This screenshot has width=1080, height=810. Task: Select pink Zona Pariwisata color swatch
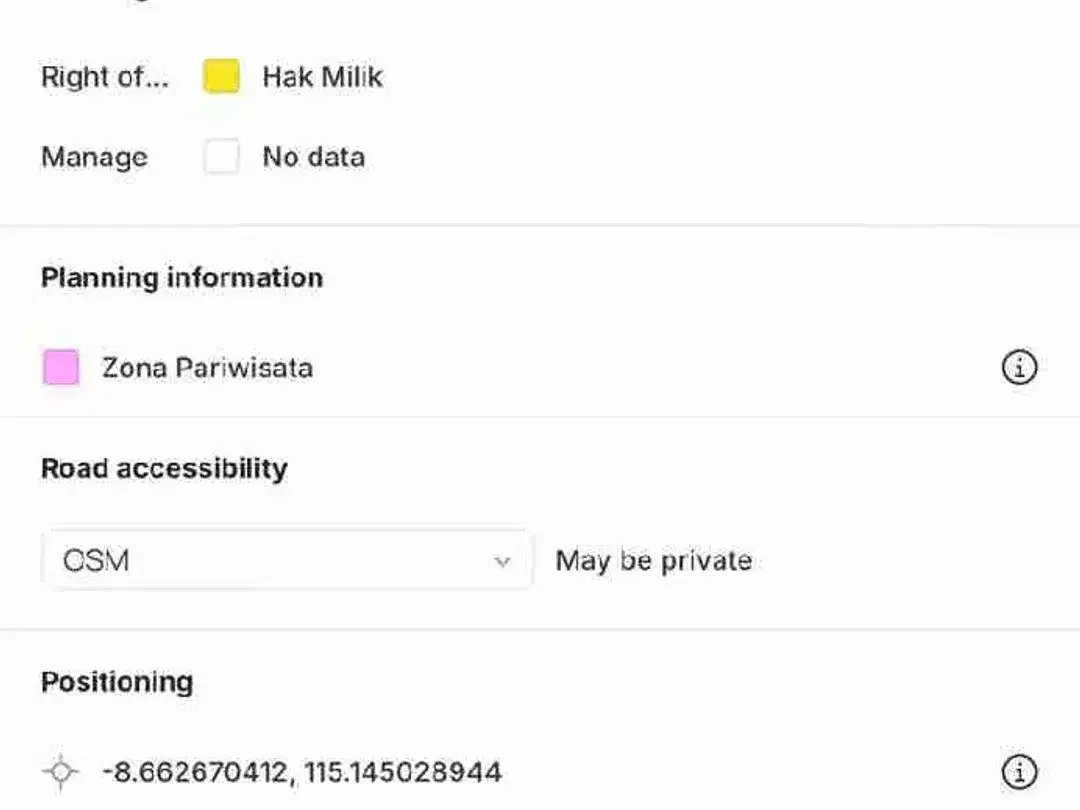click(61, 367)
